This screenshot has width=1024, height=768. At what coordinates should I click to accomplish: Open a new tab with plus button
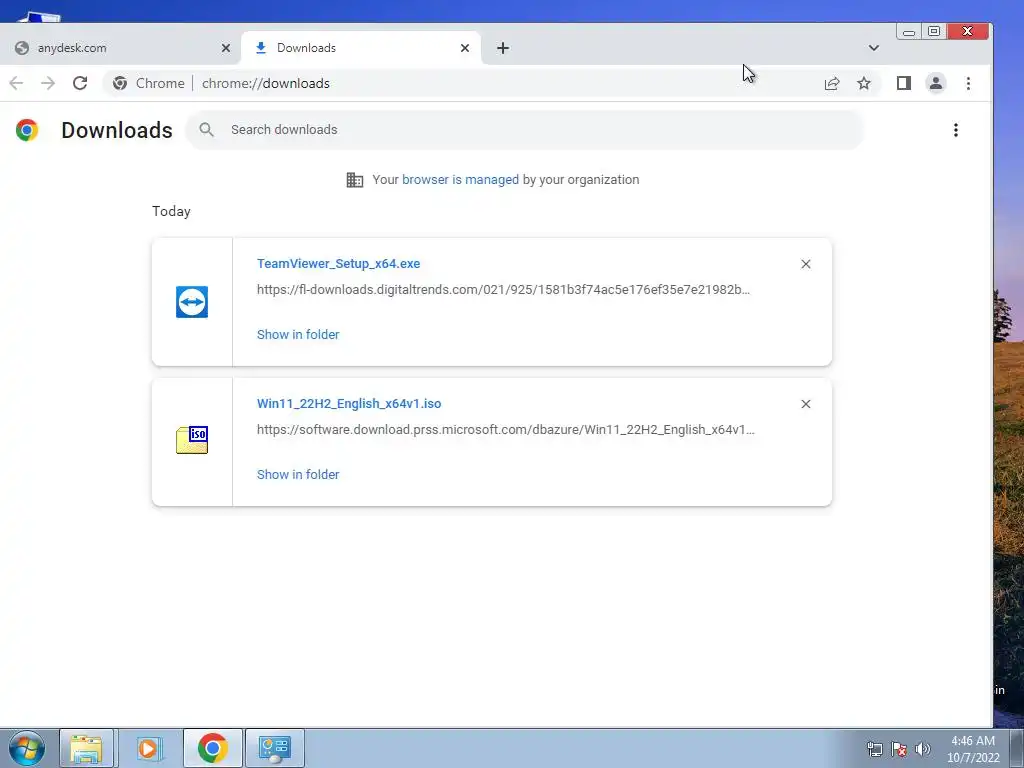pyautogui.click(x=503, y=48)
